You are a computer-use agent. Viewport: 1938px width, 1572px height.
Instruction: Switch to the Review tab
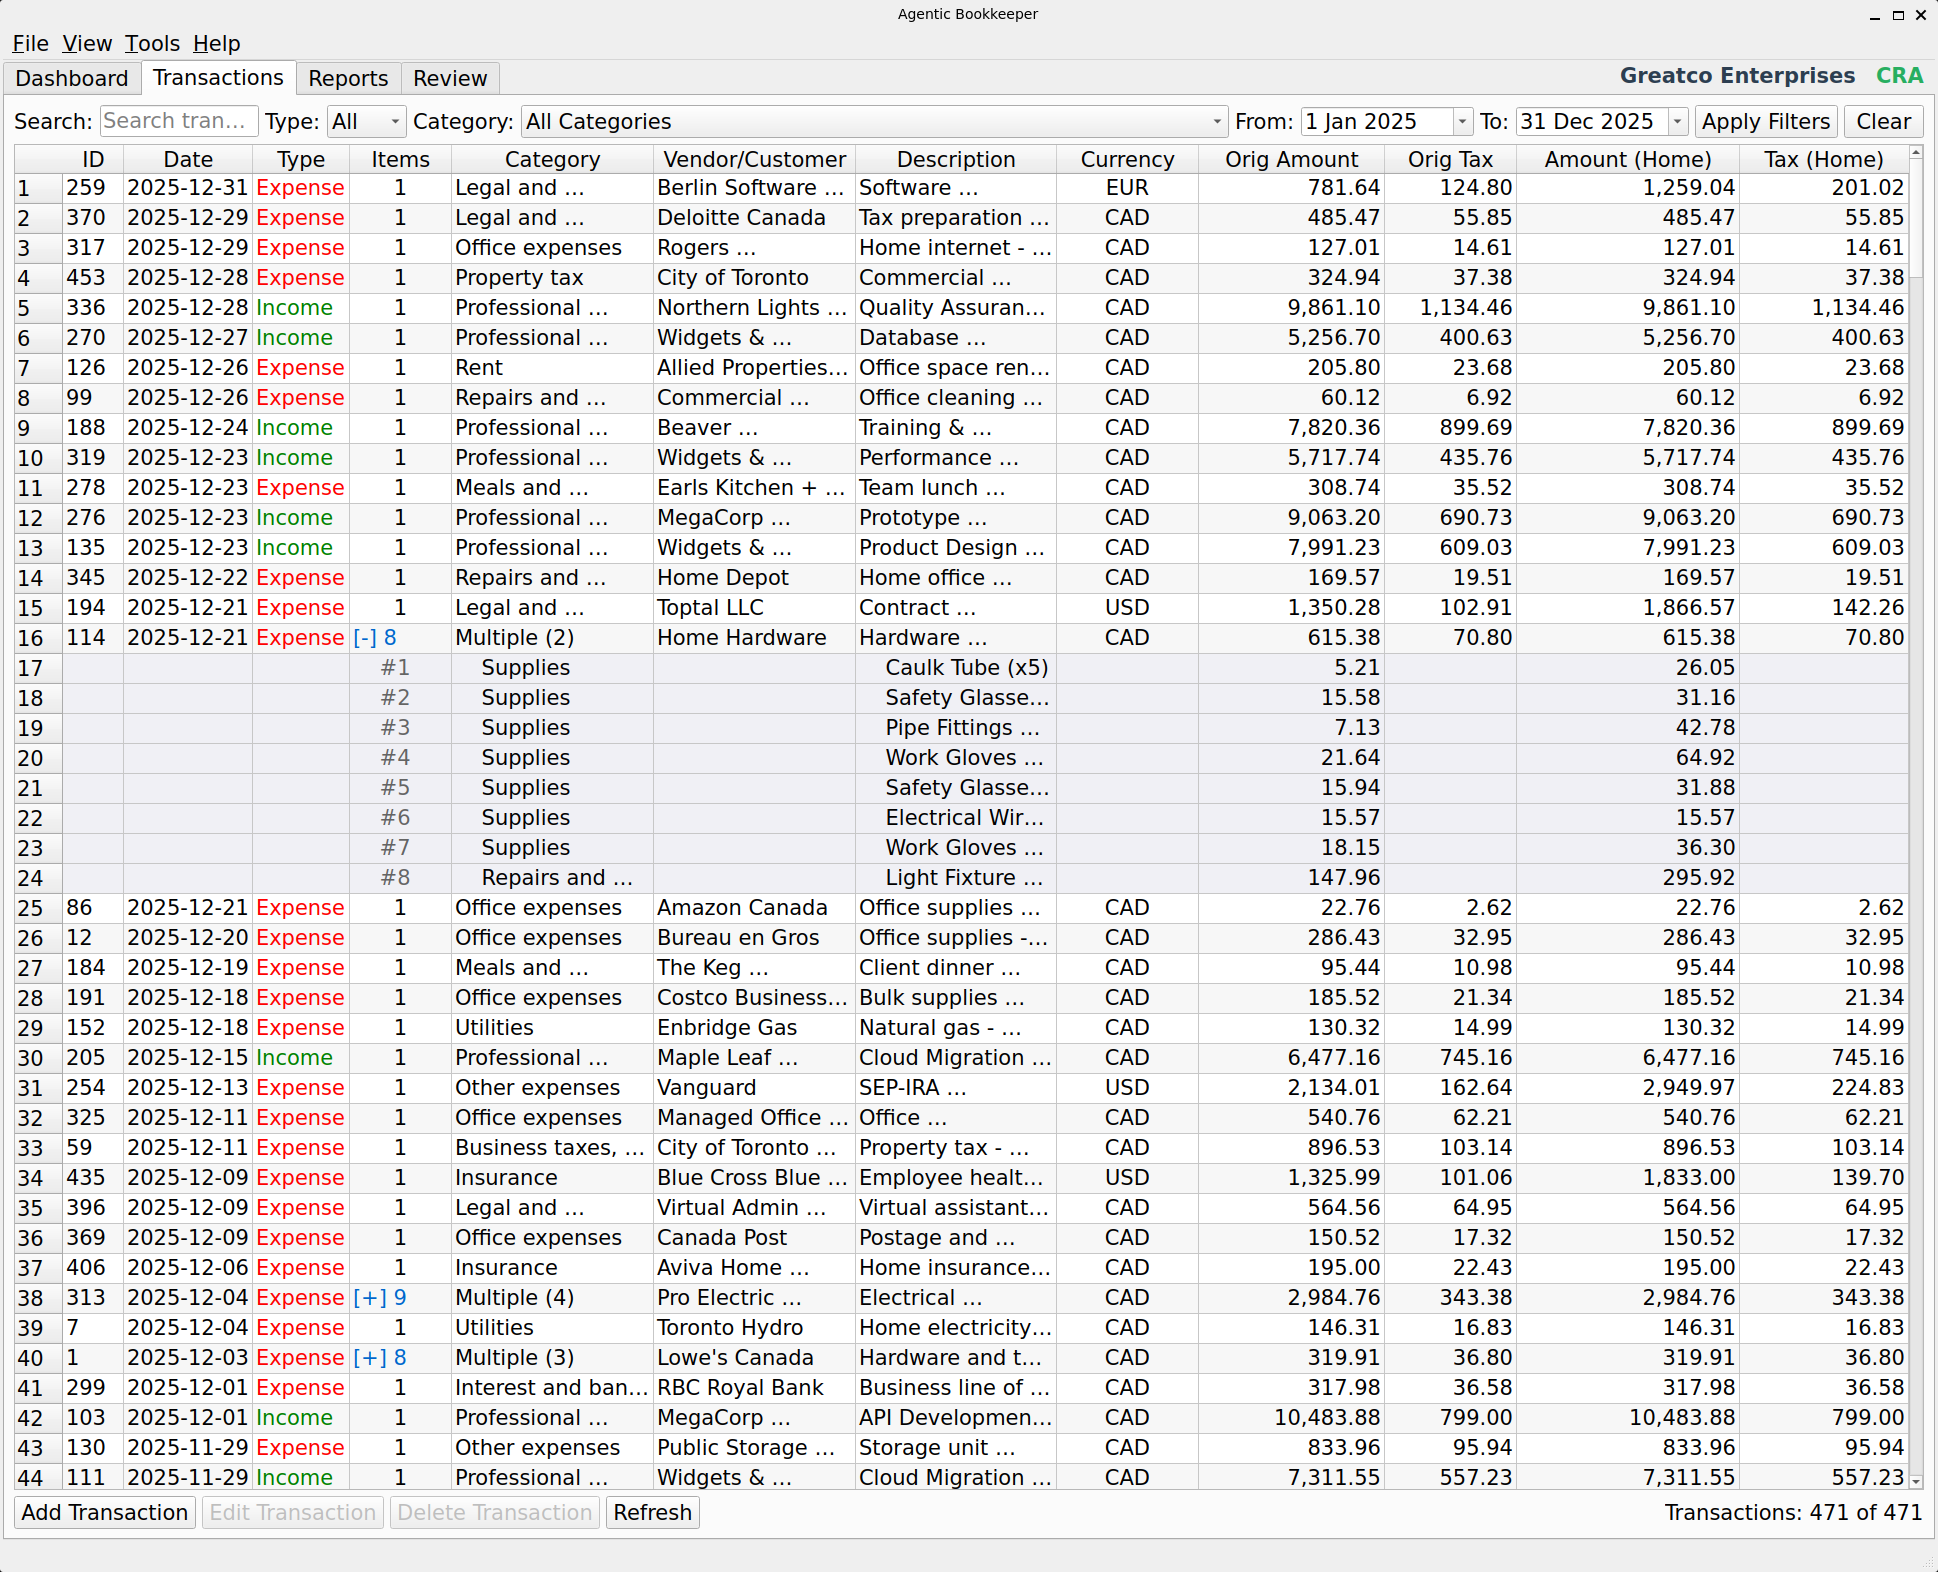449,78
